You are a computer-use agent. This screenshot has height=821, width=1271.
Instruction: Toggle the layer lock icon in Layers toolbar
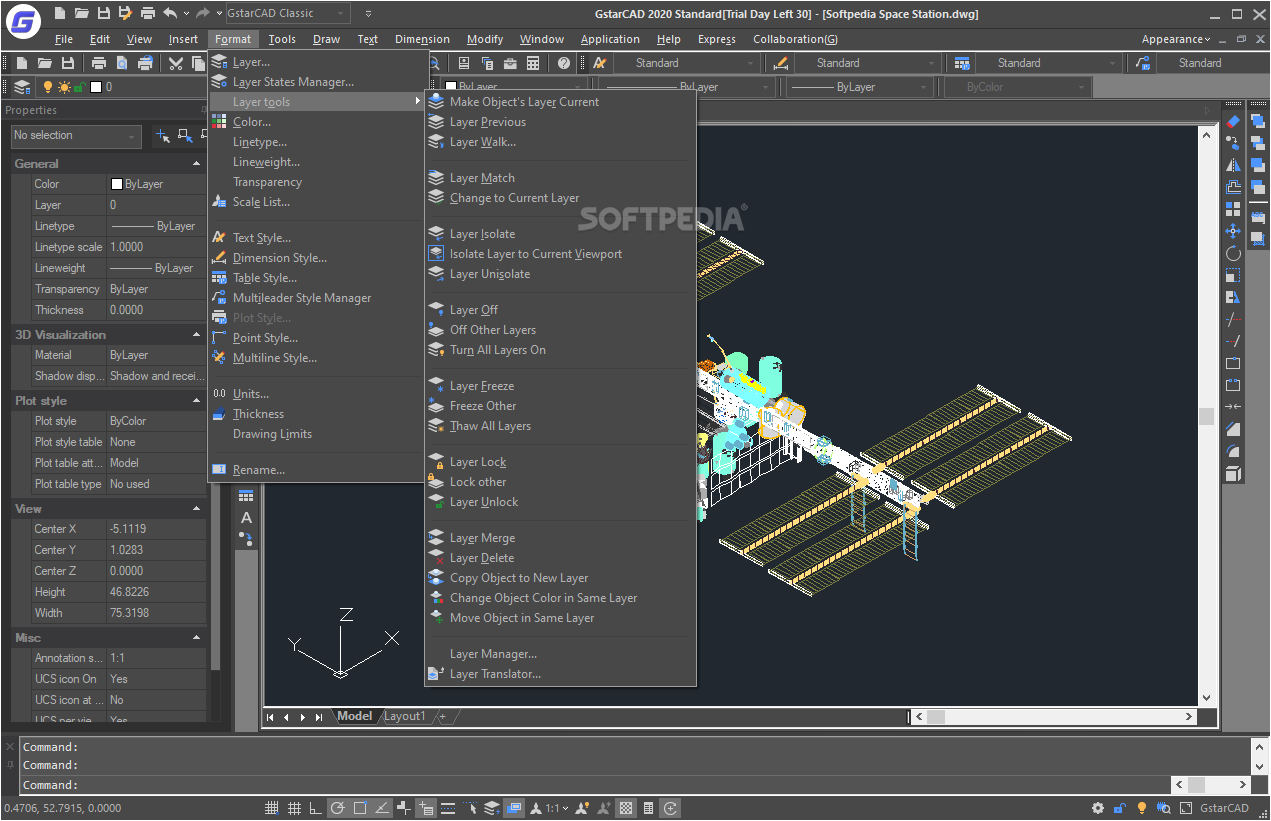(x=79, y=87)
